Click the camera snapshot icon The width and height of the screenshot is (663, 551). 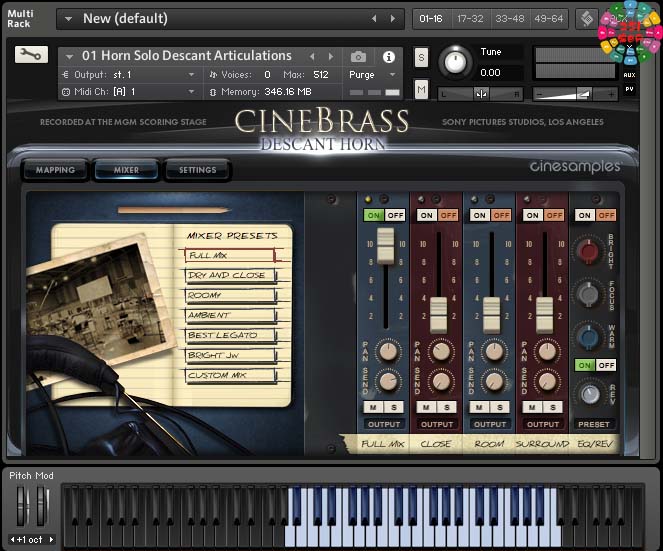click(358, 57)
